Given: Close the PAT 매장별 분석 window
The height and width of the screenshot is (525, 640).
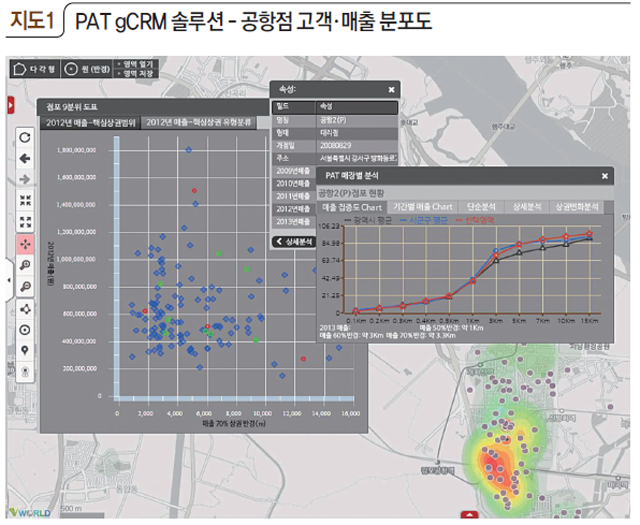Looking at the screenshot, I should (604, 176).
